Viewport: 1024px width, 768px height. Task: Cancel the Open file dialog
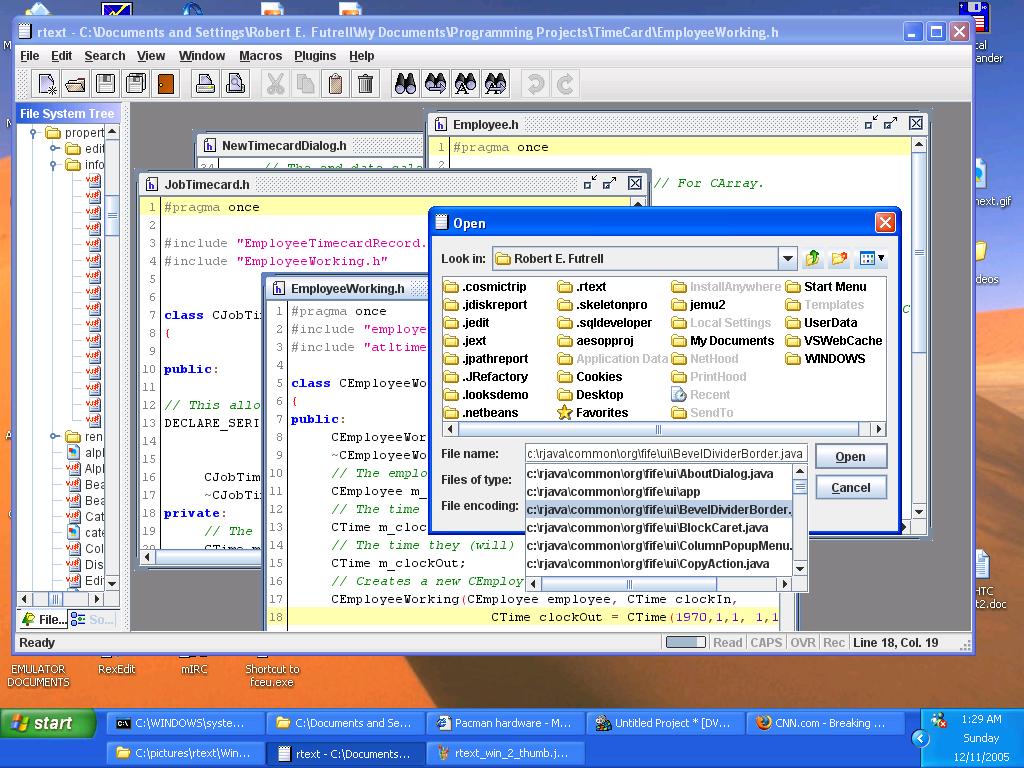tap(850, 488)
